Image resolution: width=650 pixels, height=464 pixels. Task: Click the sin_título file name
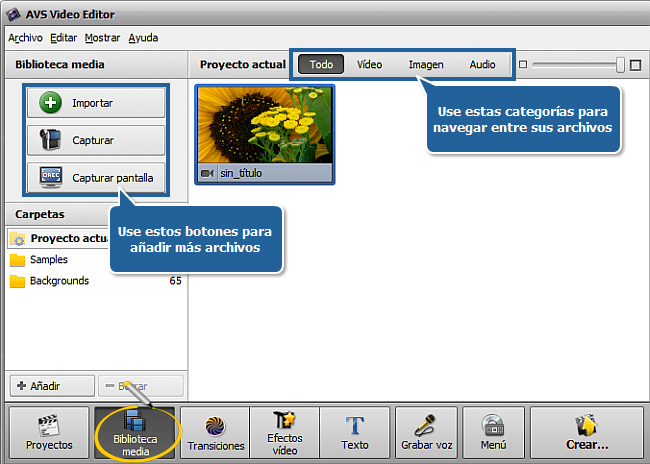[x=241, y=173]
